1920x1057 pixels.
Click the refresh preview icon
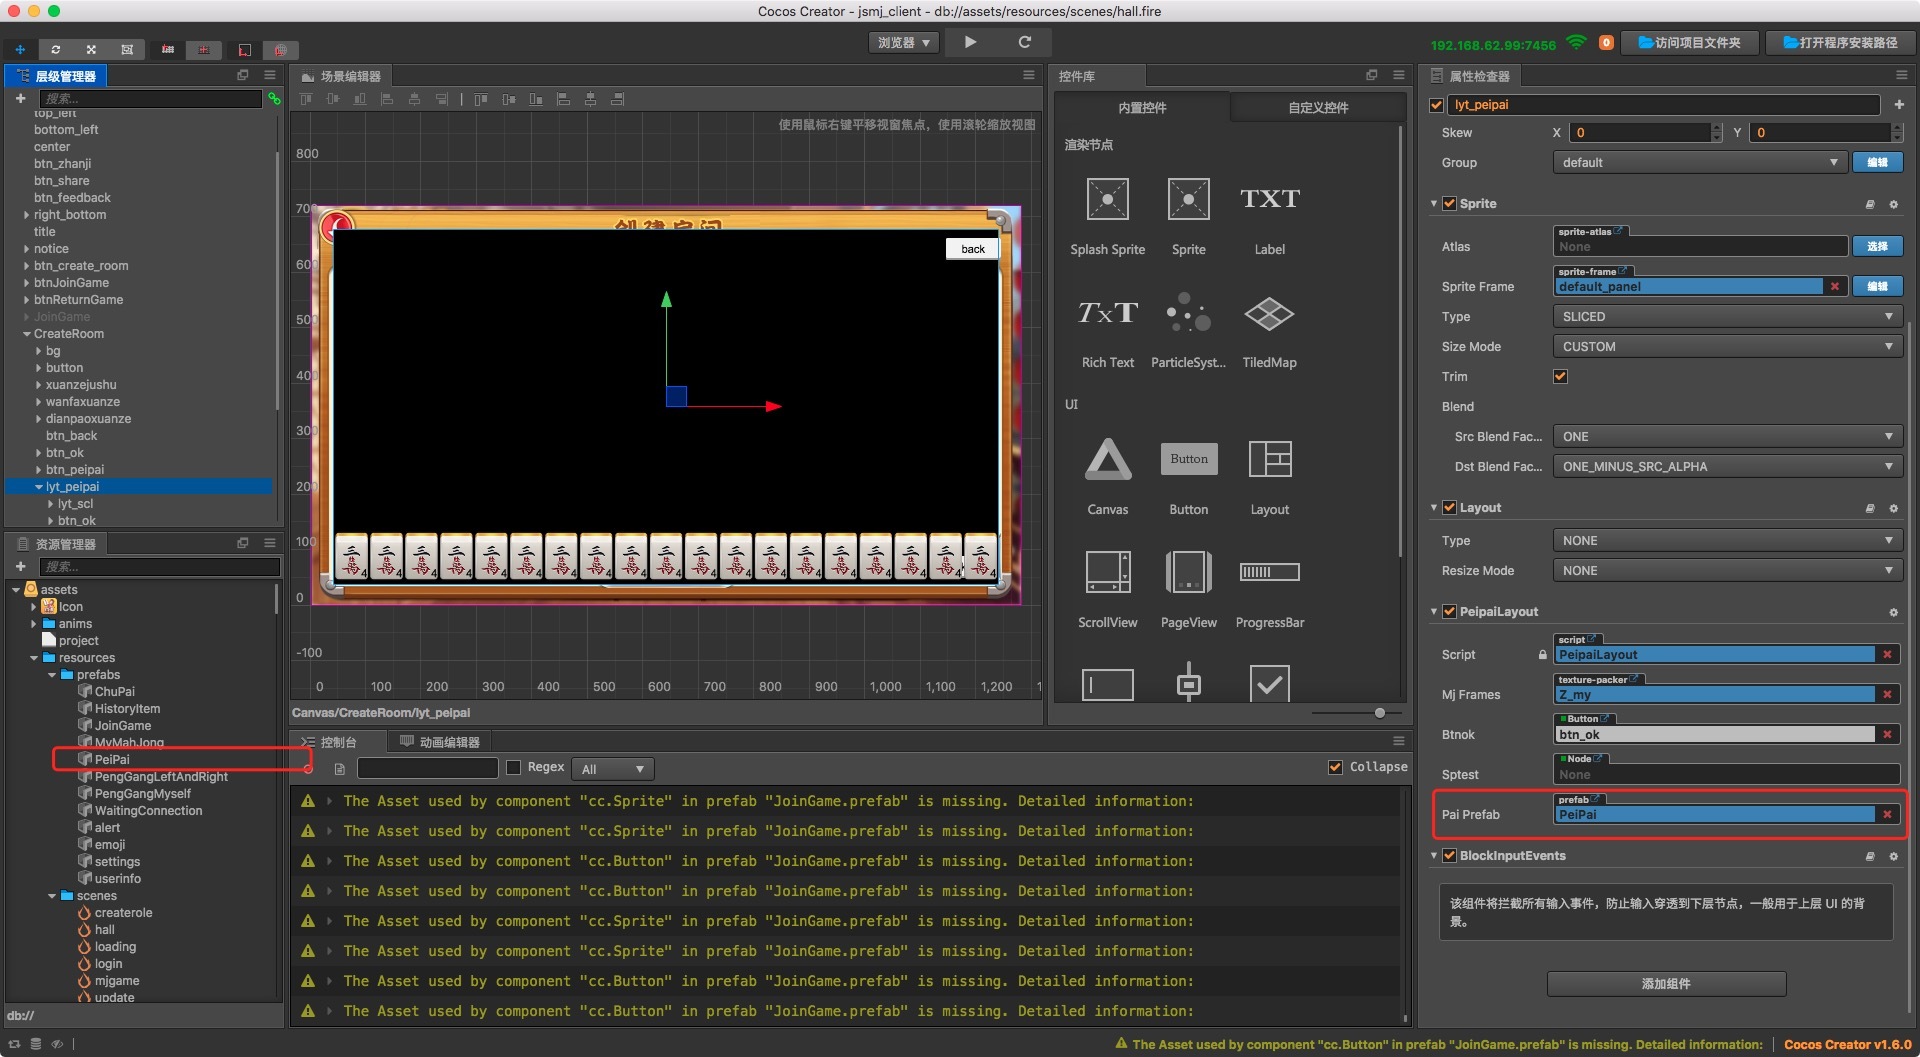1024,42
